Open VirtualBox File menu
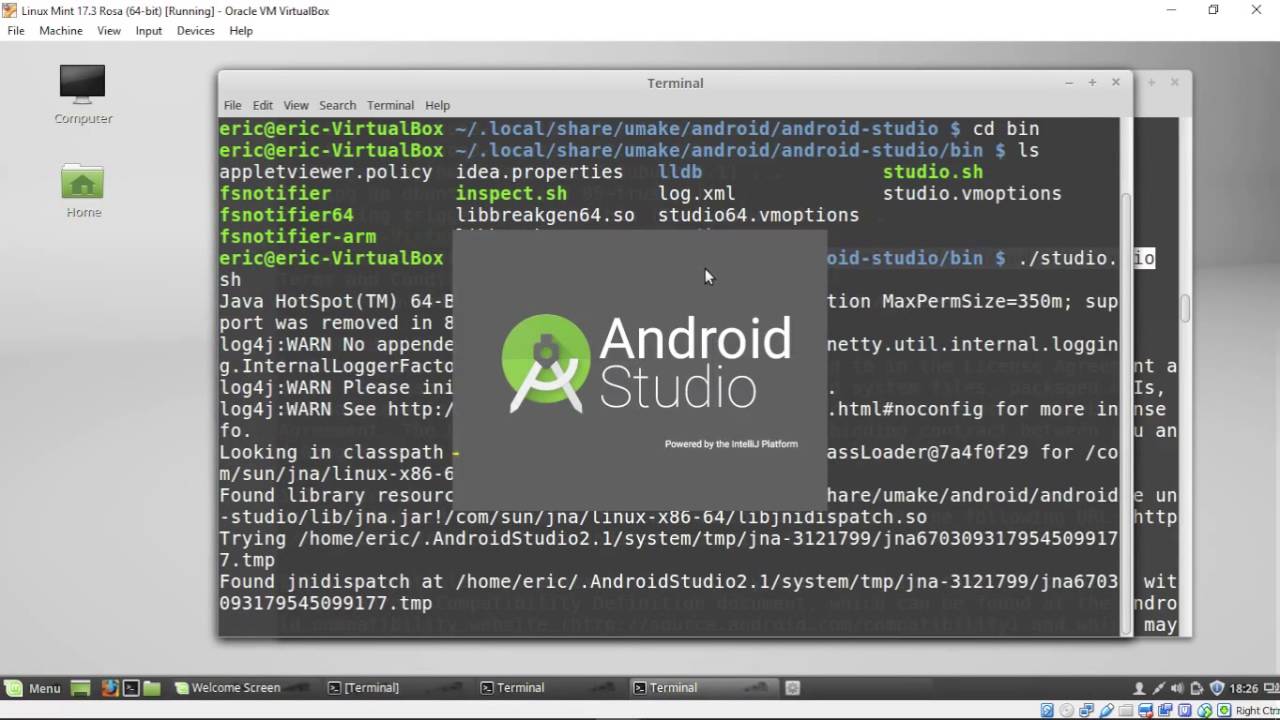The width and height of the screenshot is (1280, 720). pyautogui.click(x=16, y=31)
